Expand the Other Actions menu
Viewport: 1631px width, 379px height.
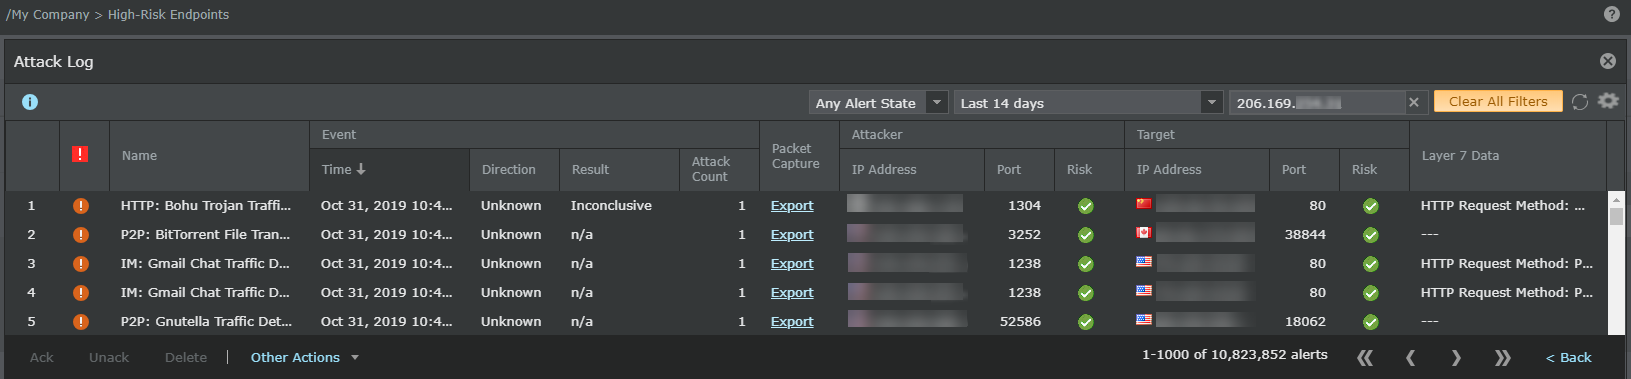(304, 357)
